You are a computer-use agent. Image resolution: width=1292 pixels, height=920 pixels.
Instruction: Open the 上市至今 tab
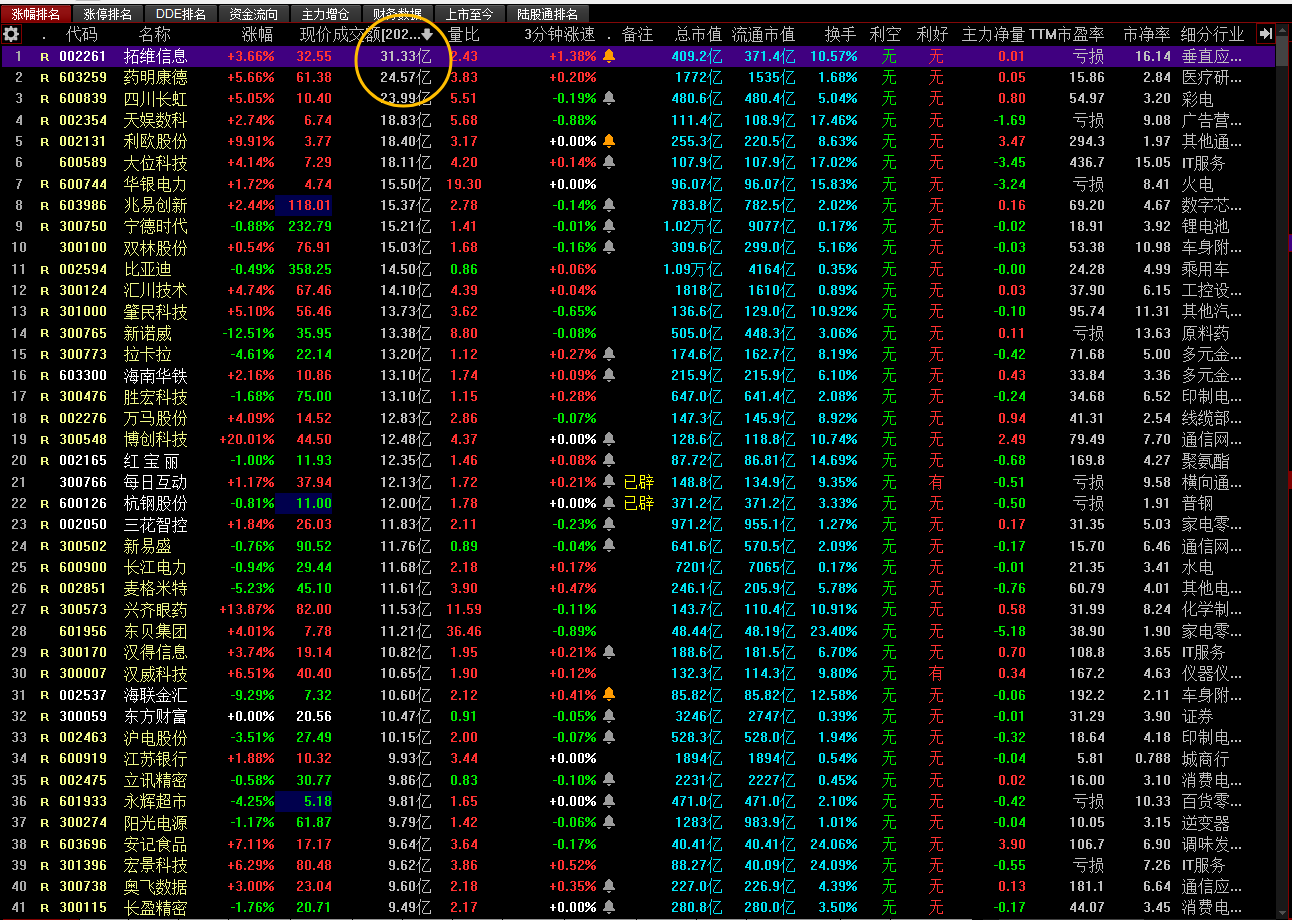(x=470, y=14)
